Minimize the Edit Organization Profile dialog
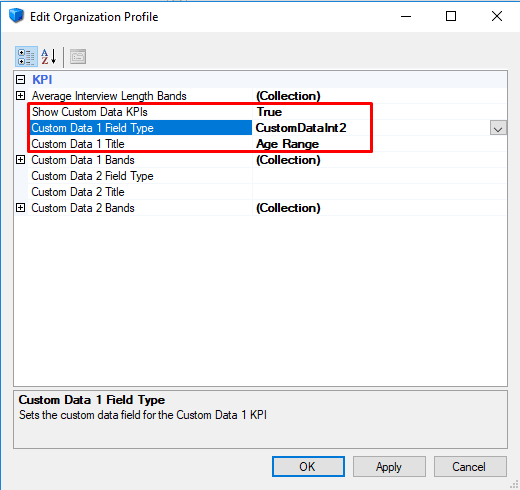The image size is (520, 490). [x=406, y=16]
